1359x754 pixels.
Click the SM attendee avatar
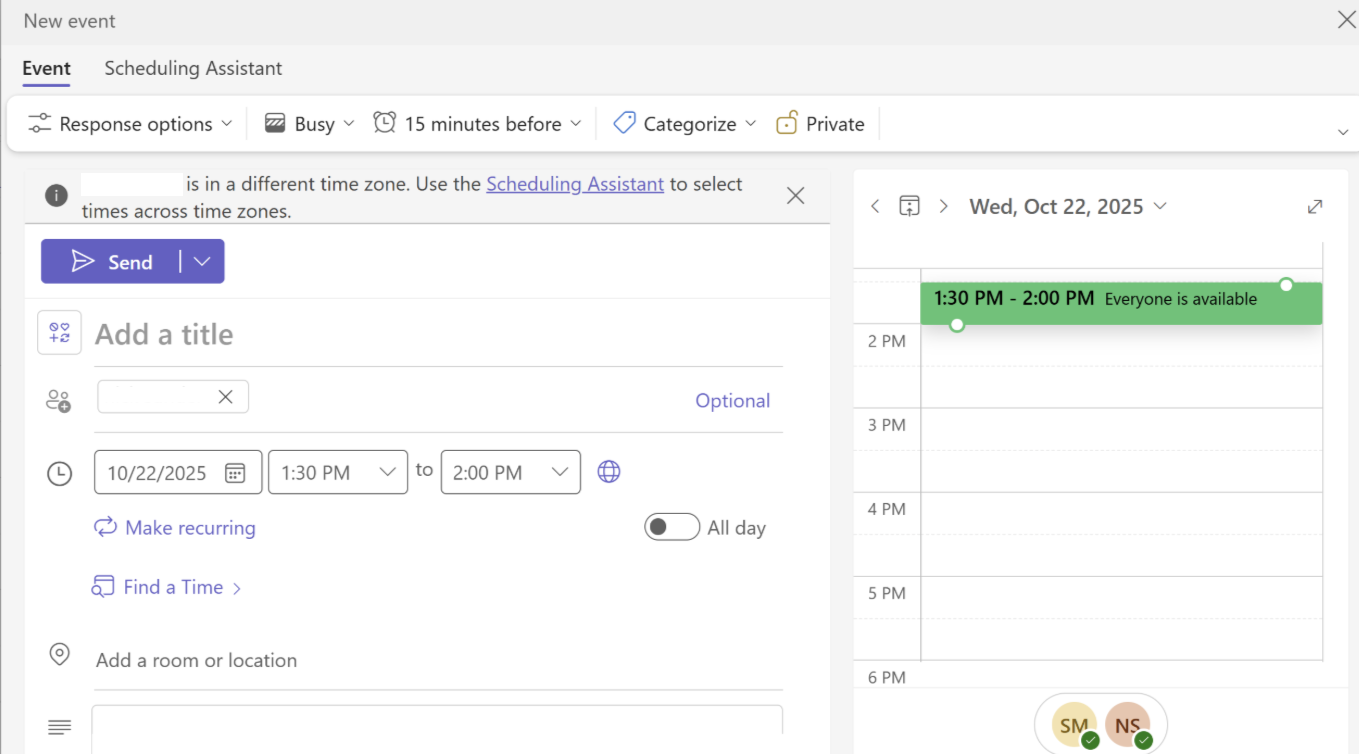(1074, 725)
